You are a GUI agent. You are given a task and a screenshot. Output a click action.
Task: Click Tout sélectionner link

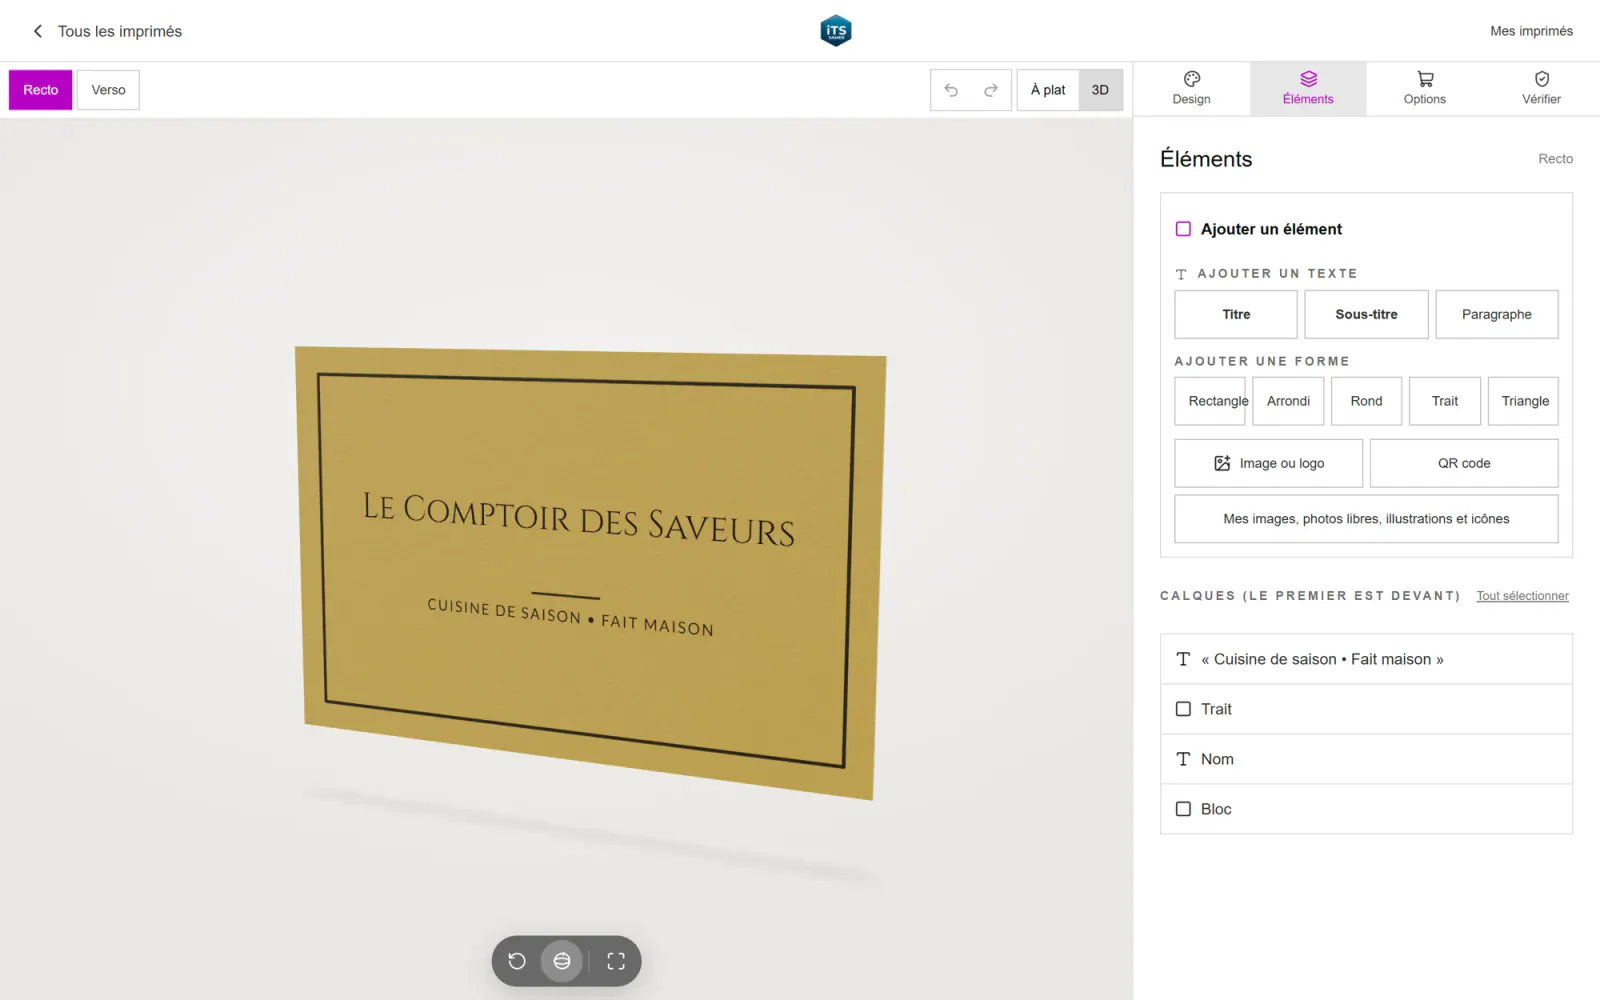[x=1522, y=596]
